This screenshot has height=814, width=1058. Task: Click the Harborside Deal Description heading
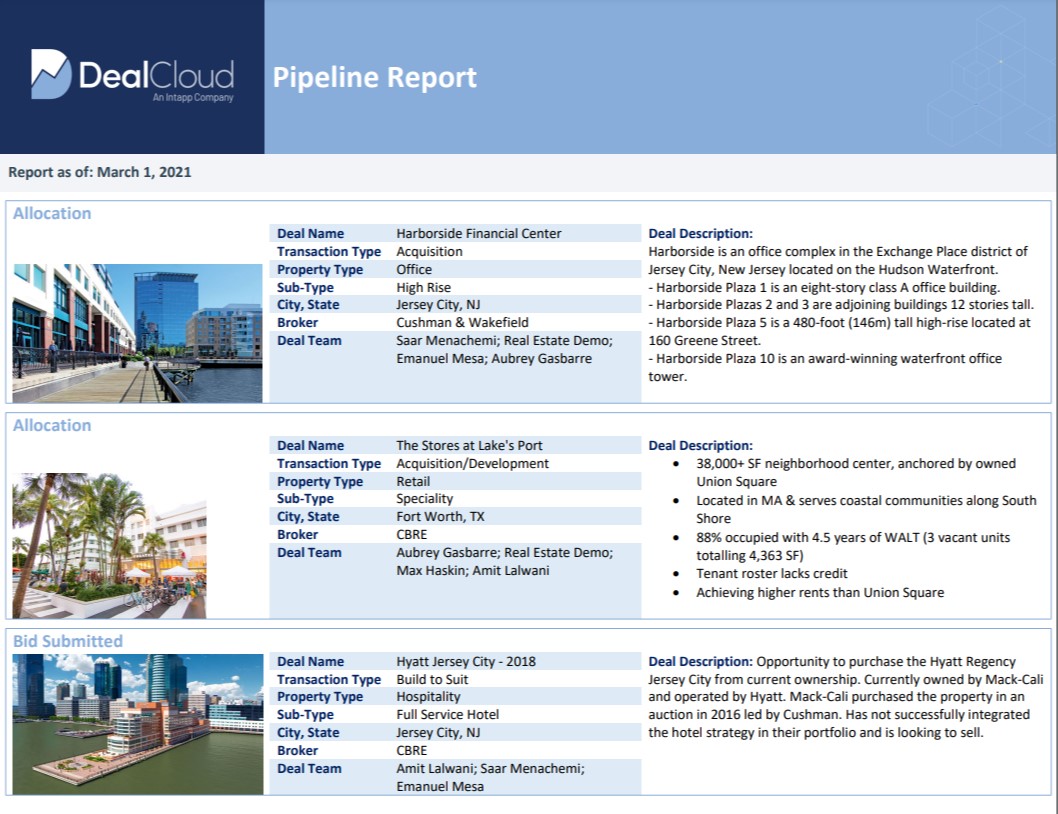click(700, 233)
